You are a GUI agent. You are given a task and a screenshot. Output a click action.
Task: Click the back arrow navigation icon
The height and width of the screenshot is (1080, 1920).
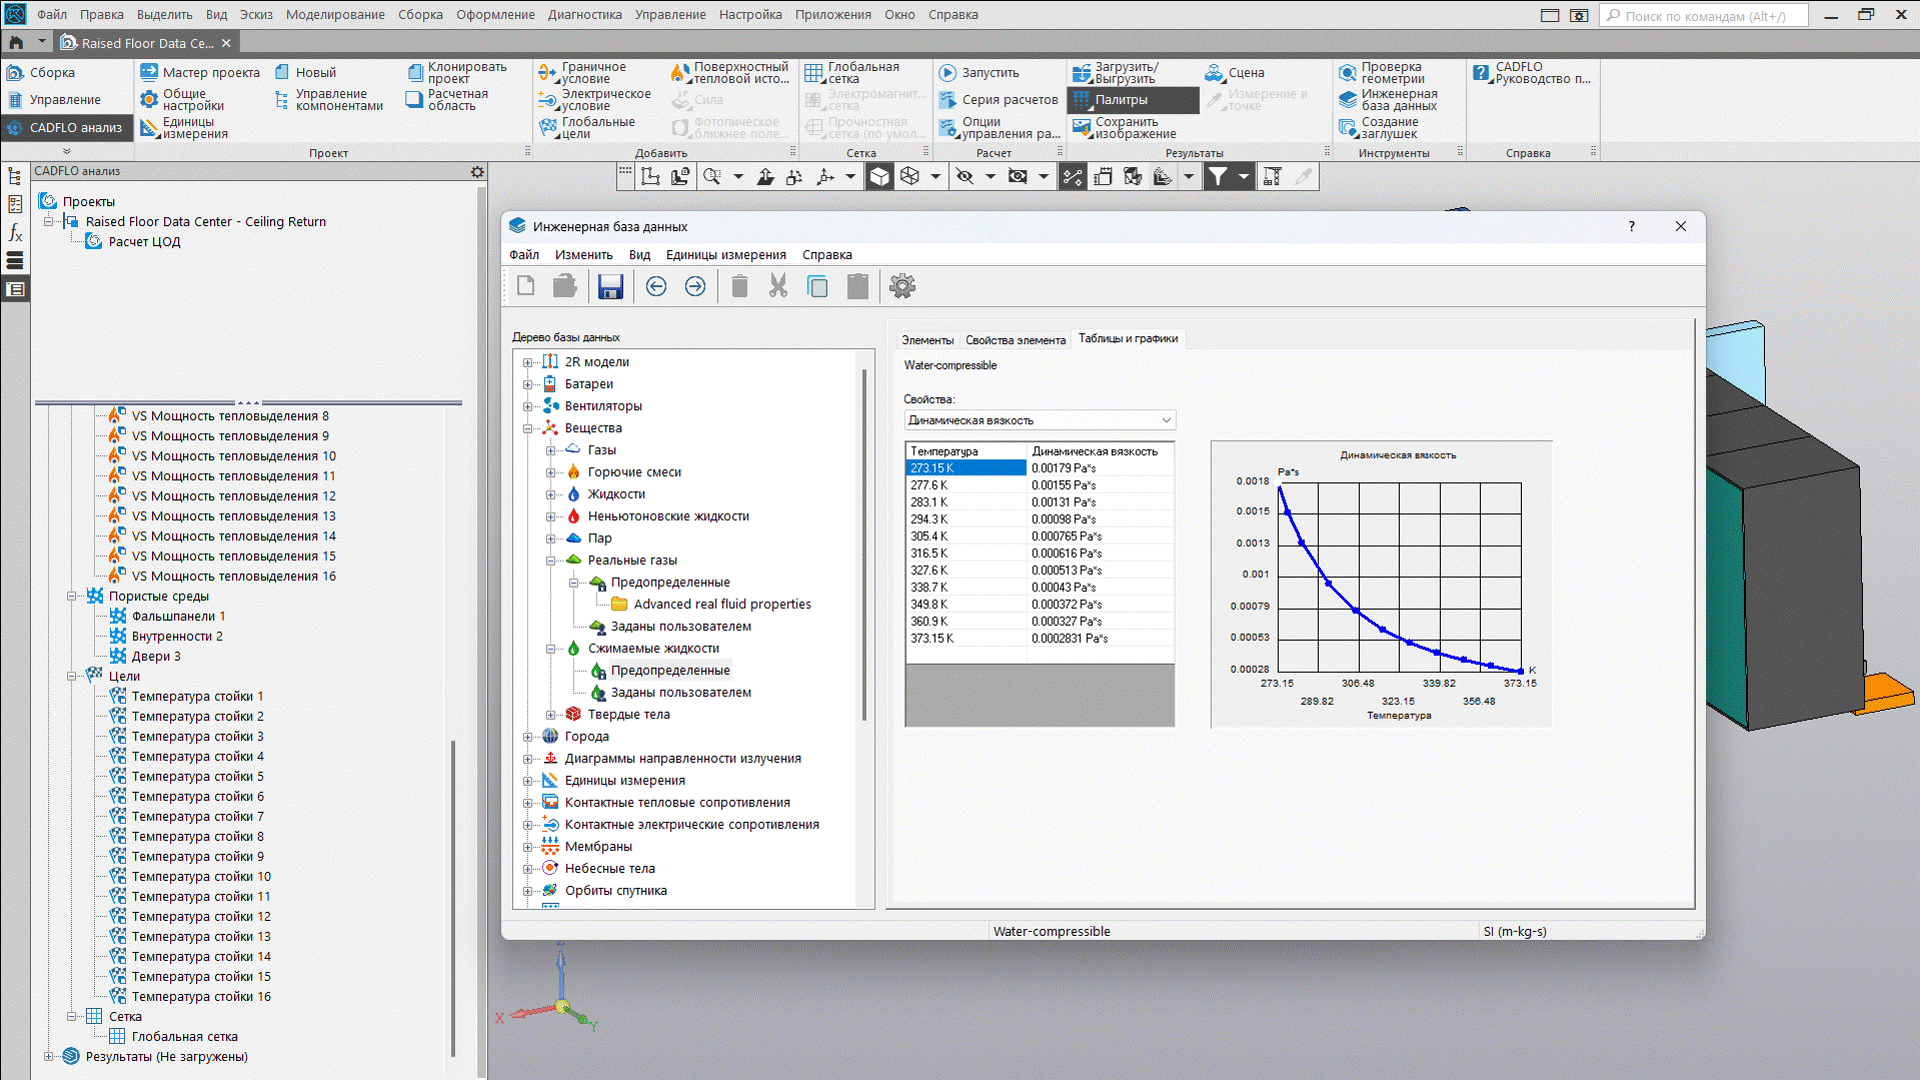pos(656,287)
